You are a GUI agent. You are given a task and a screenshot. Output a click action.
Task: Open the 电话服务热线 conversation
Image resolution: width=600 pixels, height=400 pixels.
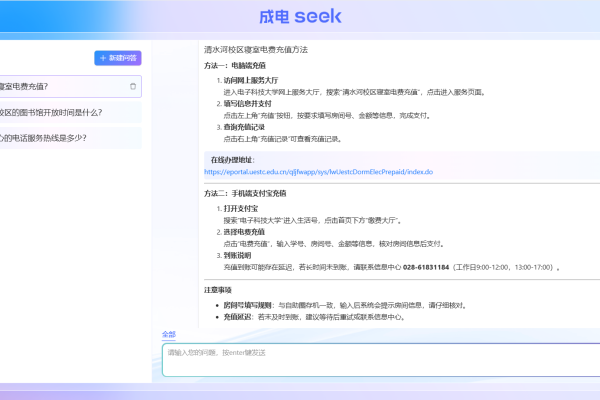point(71,138)
